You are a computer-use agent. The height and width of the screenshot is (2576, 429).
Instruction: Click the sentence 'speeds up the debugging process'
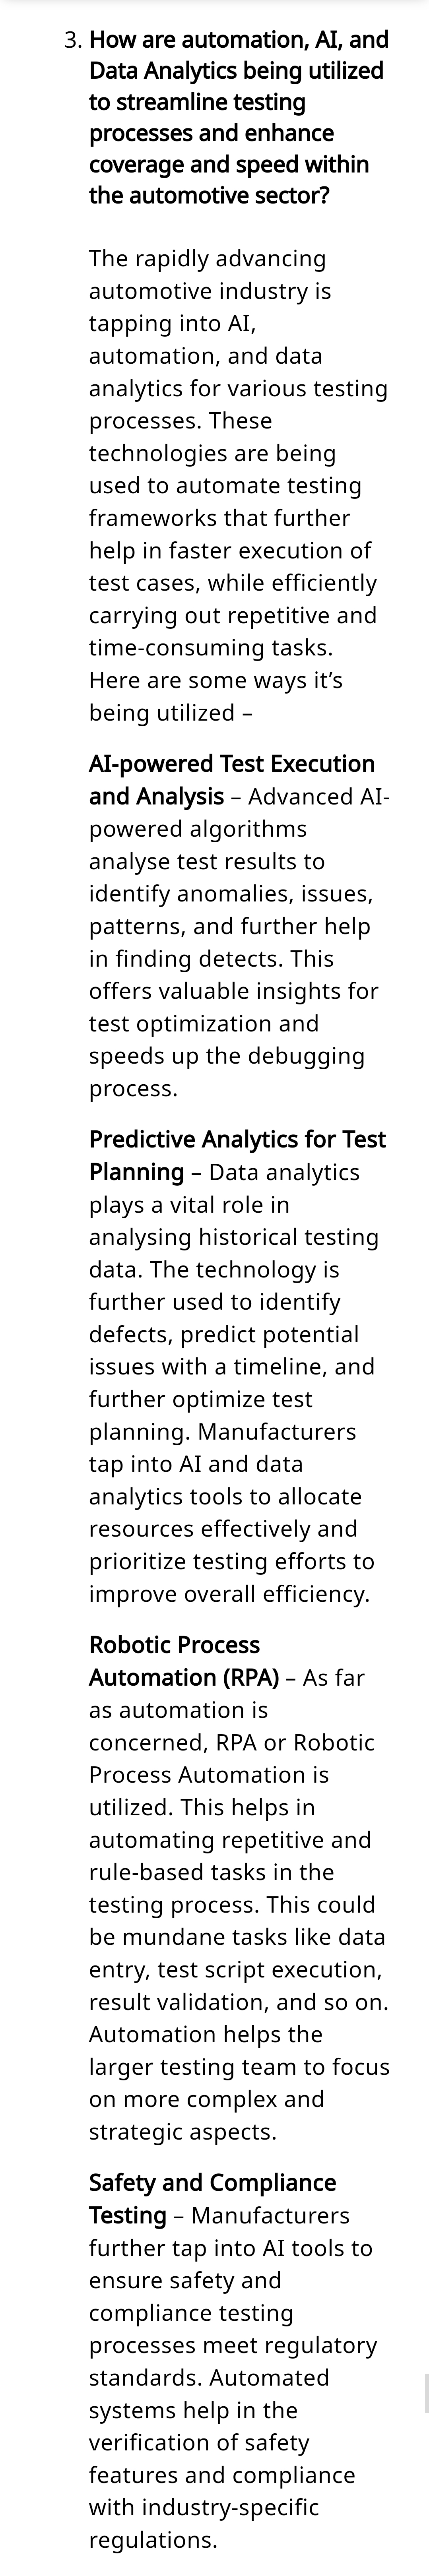pos(227,1072)
